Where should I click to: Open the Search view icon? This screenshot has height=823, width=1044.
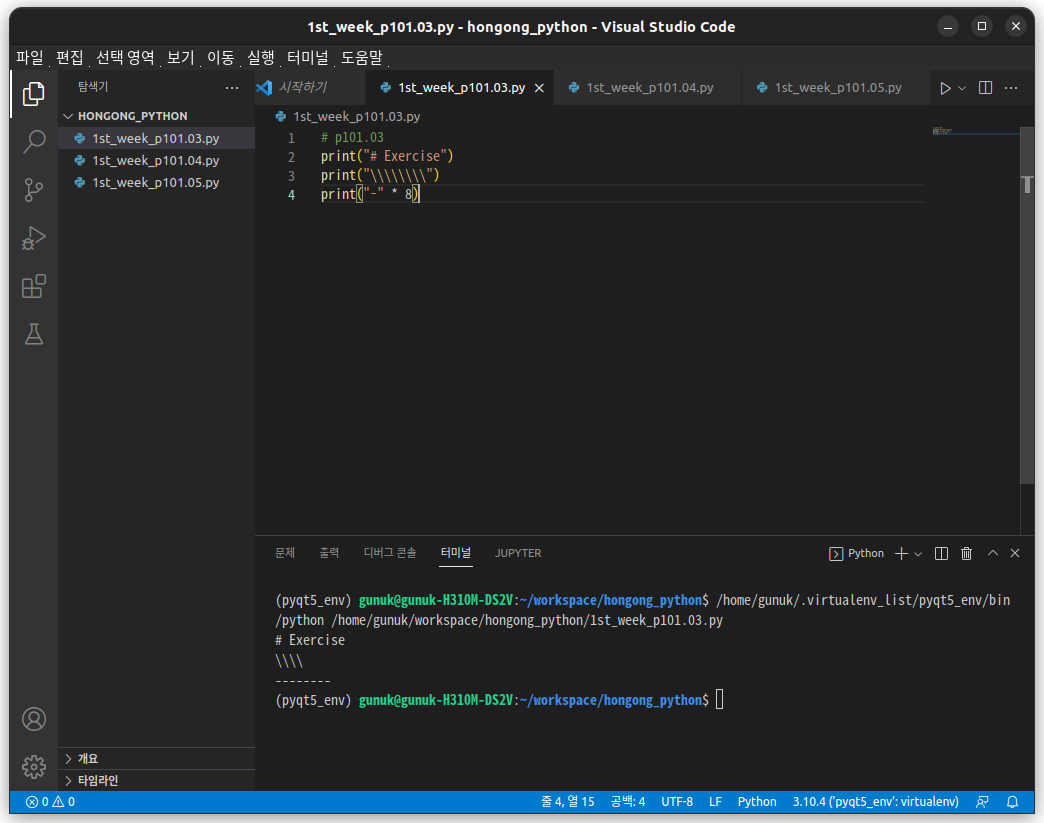coord(33,141)
